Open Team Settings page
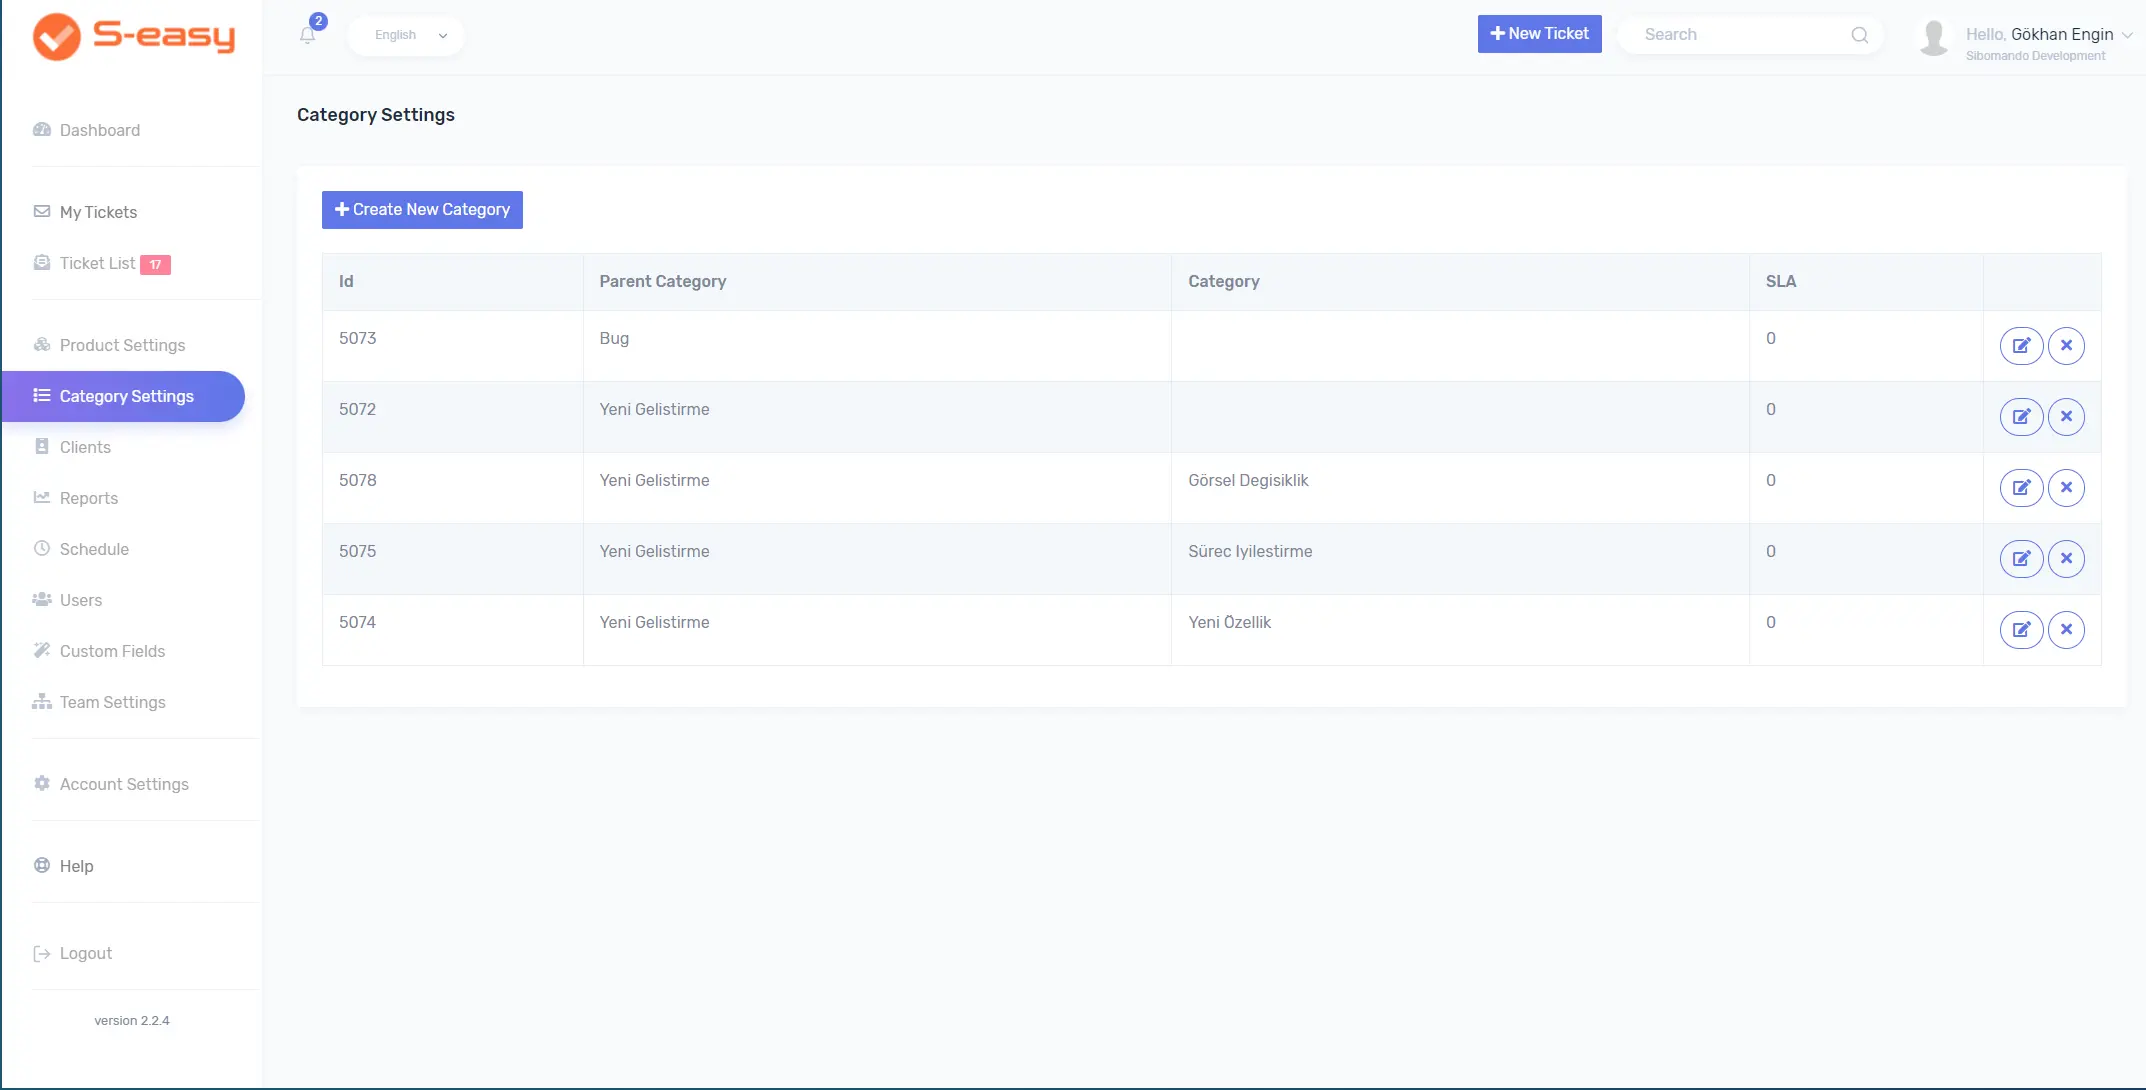This screenshot has width=2146, height=1090. [112, 702]
